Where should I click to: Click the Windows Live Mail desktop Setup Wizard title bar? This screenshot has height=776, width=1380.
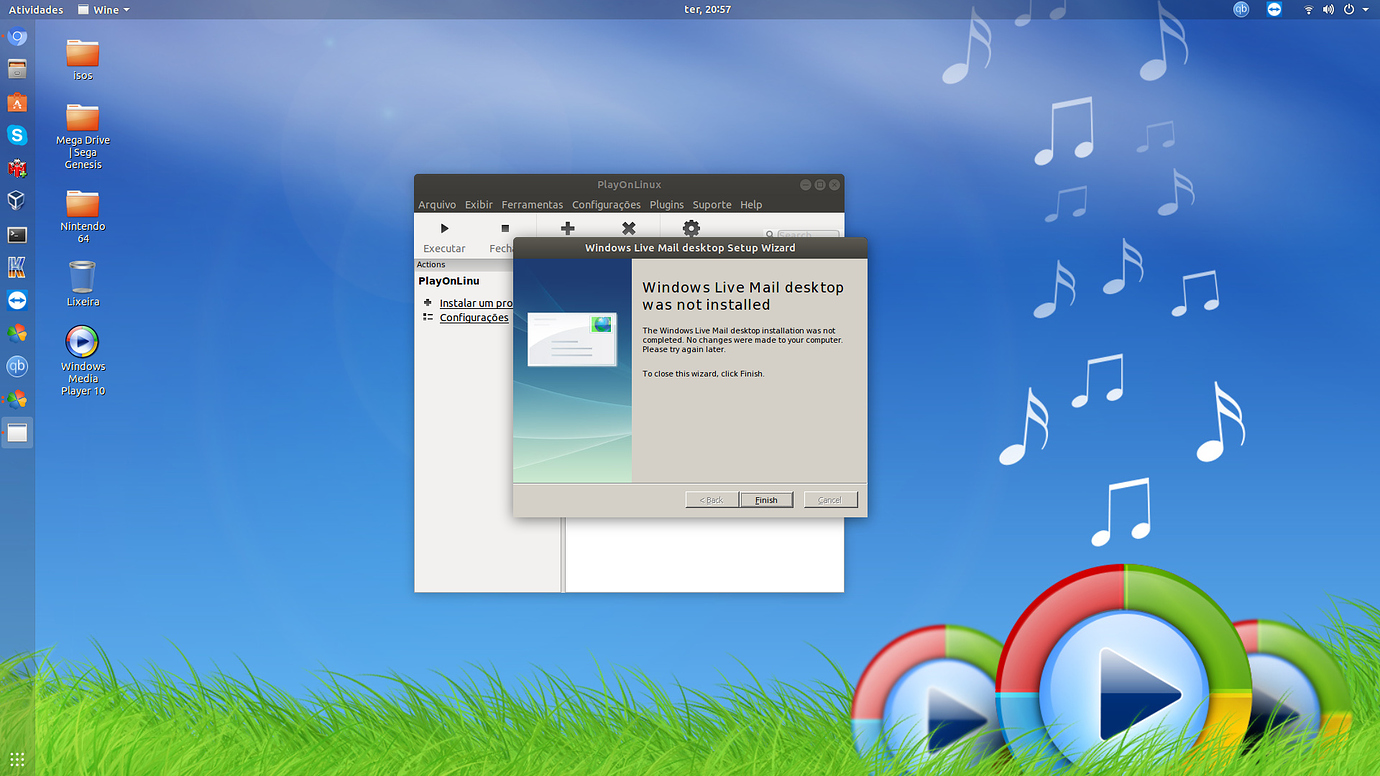pyautogui.click(x=690, y=248)
